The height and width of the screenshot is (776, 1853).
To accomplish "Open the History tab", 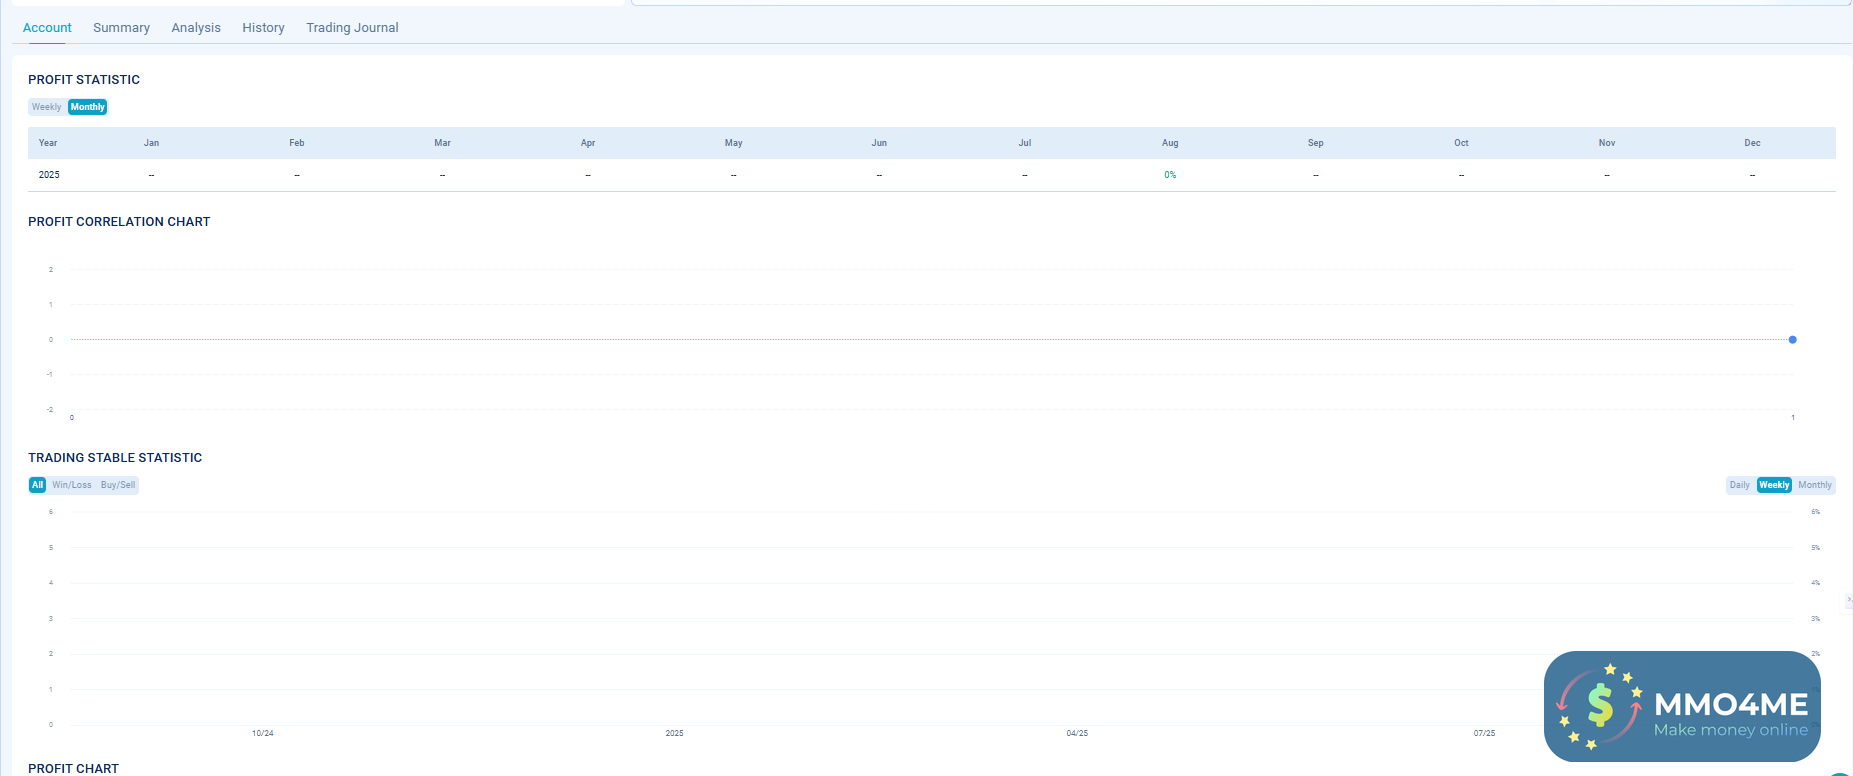I will (263, 28).
